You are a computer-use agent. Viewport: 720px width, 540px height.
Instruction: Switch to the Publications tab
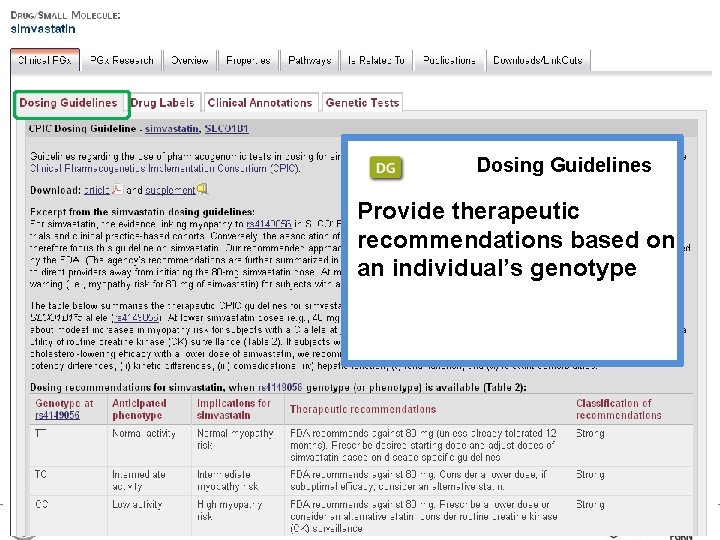tap(449, 60)
